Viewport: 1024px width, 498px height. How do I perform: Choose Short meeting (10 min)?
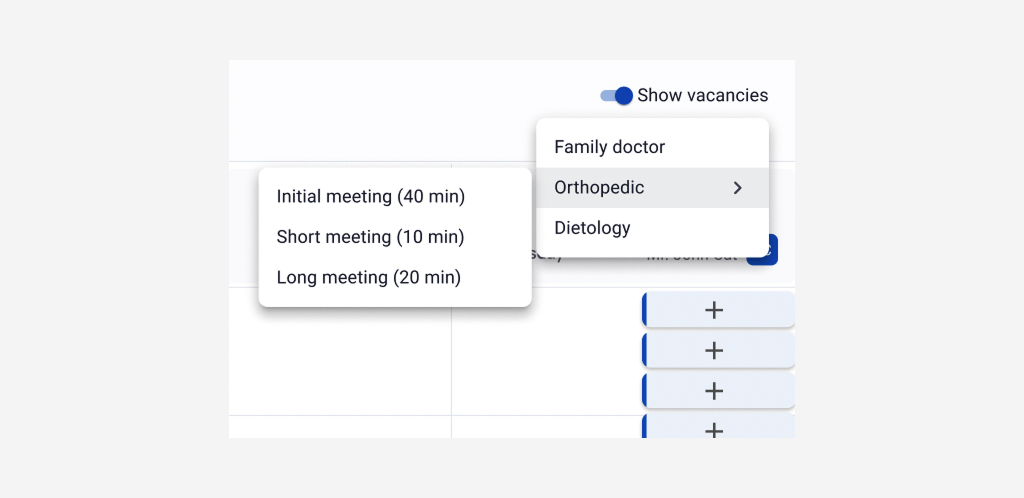[370, 237]
